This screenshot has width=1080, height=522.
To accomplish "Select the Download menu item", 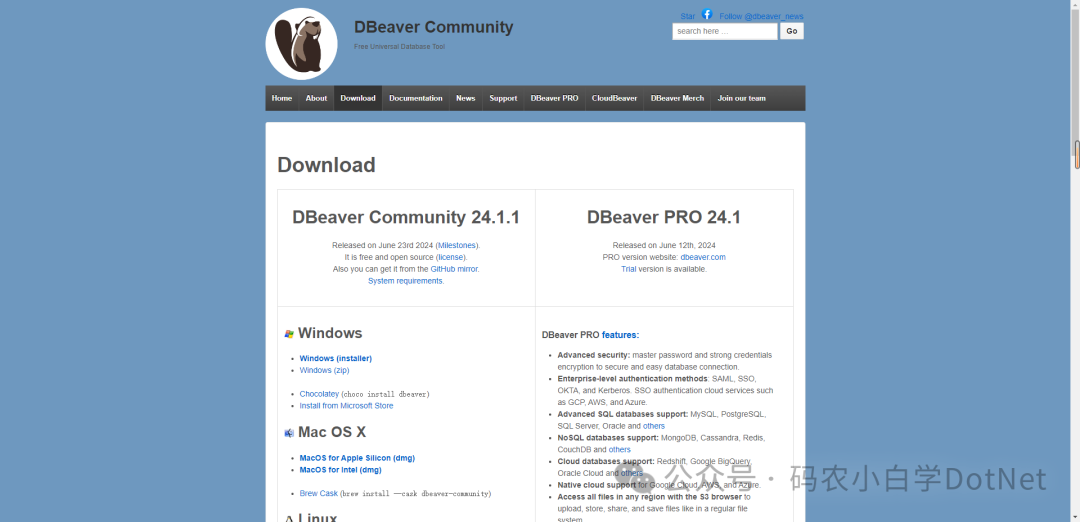I will click(358, 98).
